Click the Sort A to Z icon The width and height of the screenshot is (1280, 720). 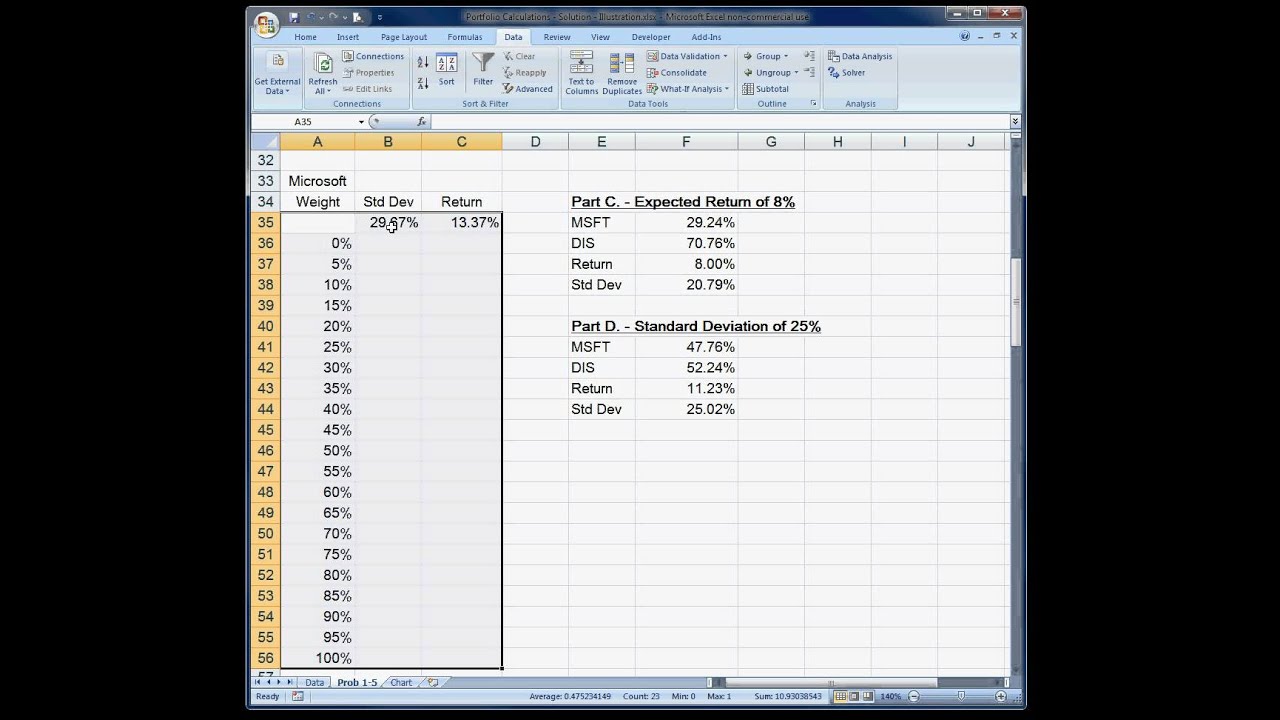pyautogui.click(x=423, y=63)
